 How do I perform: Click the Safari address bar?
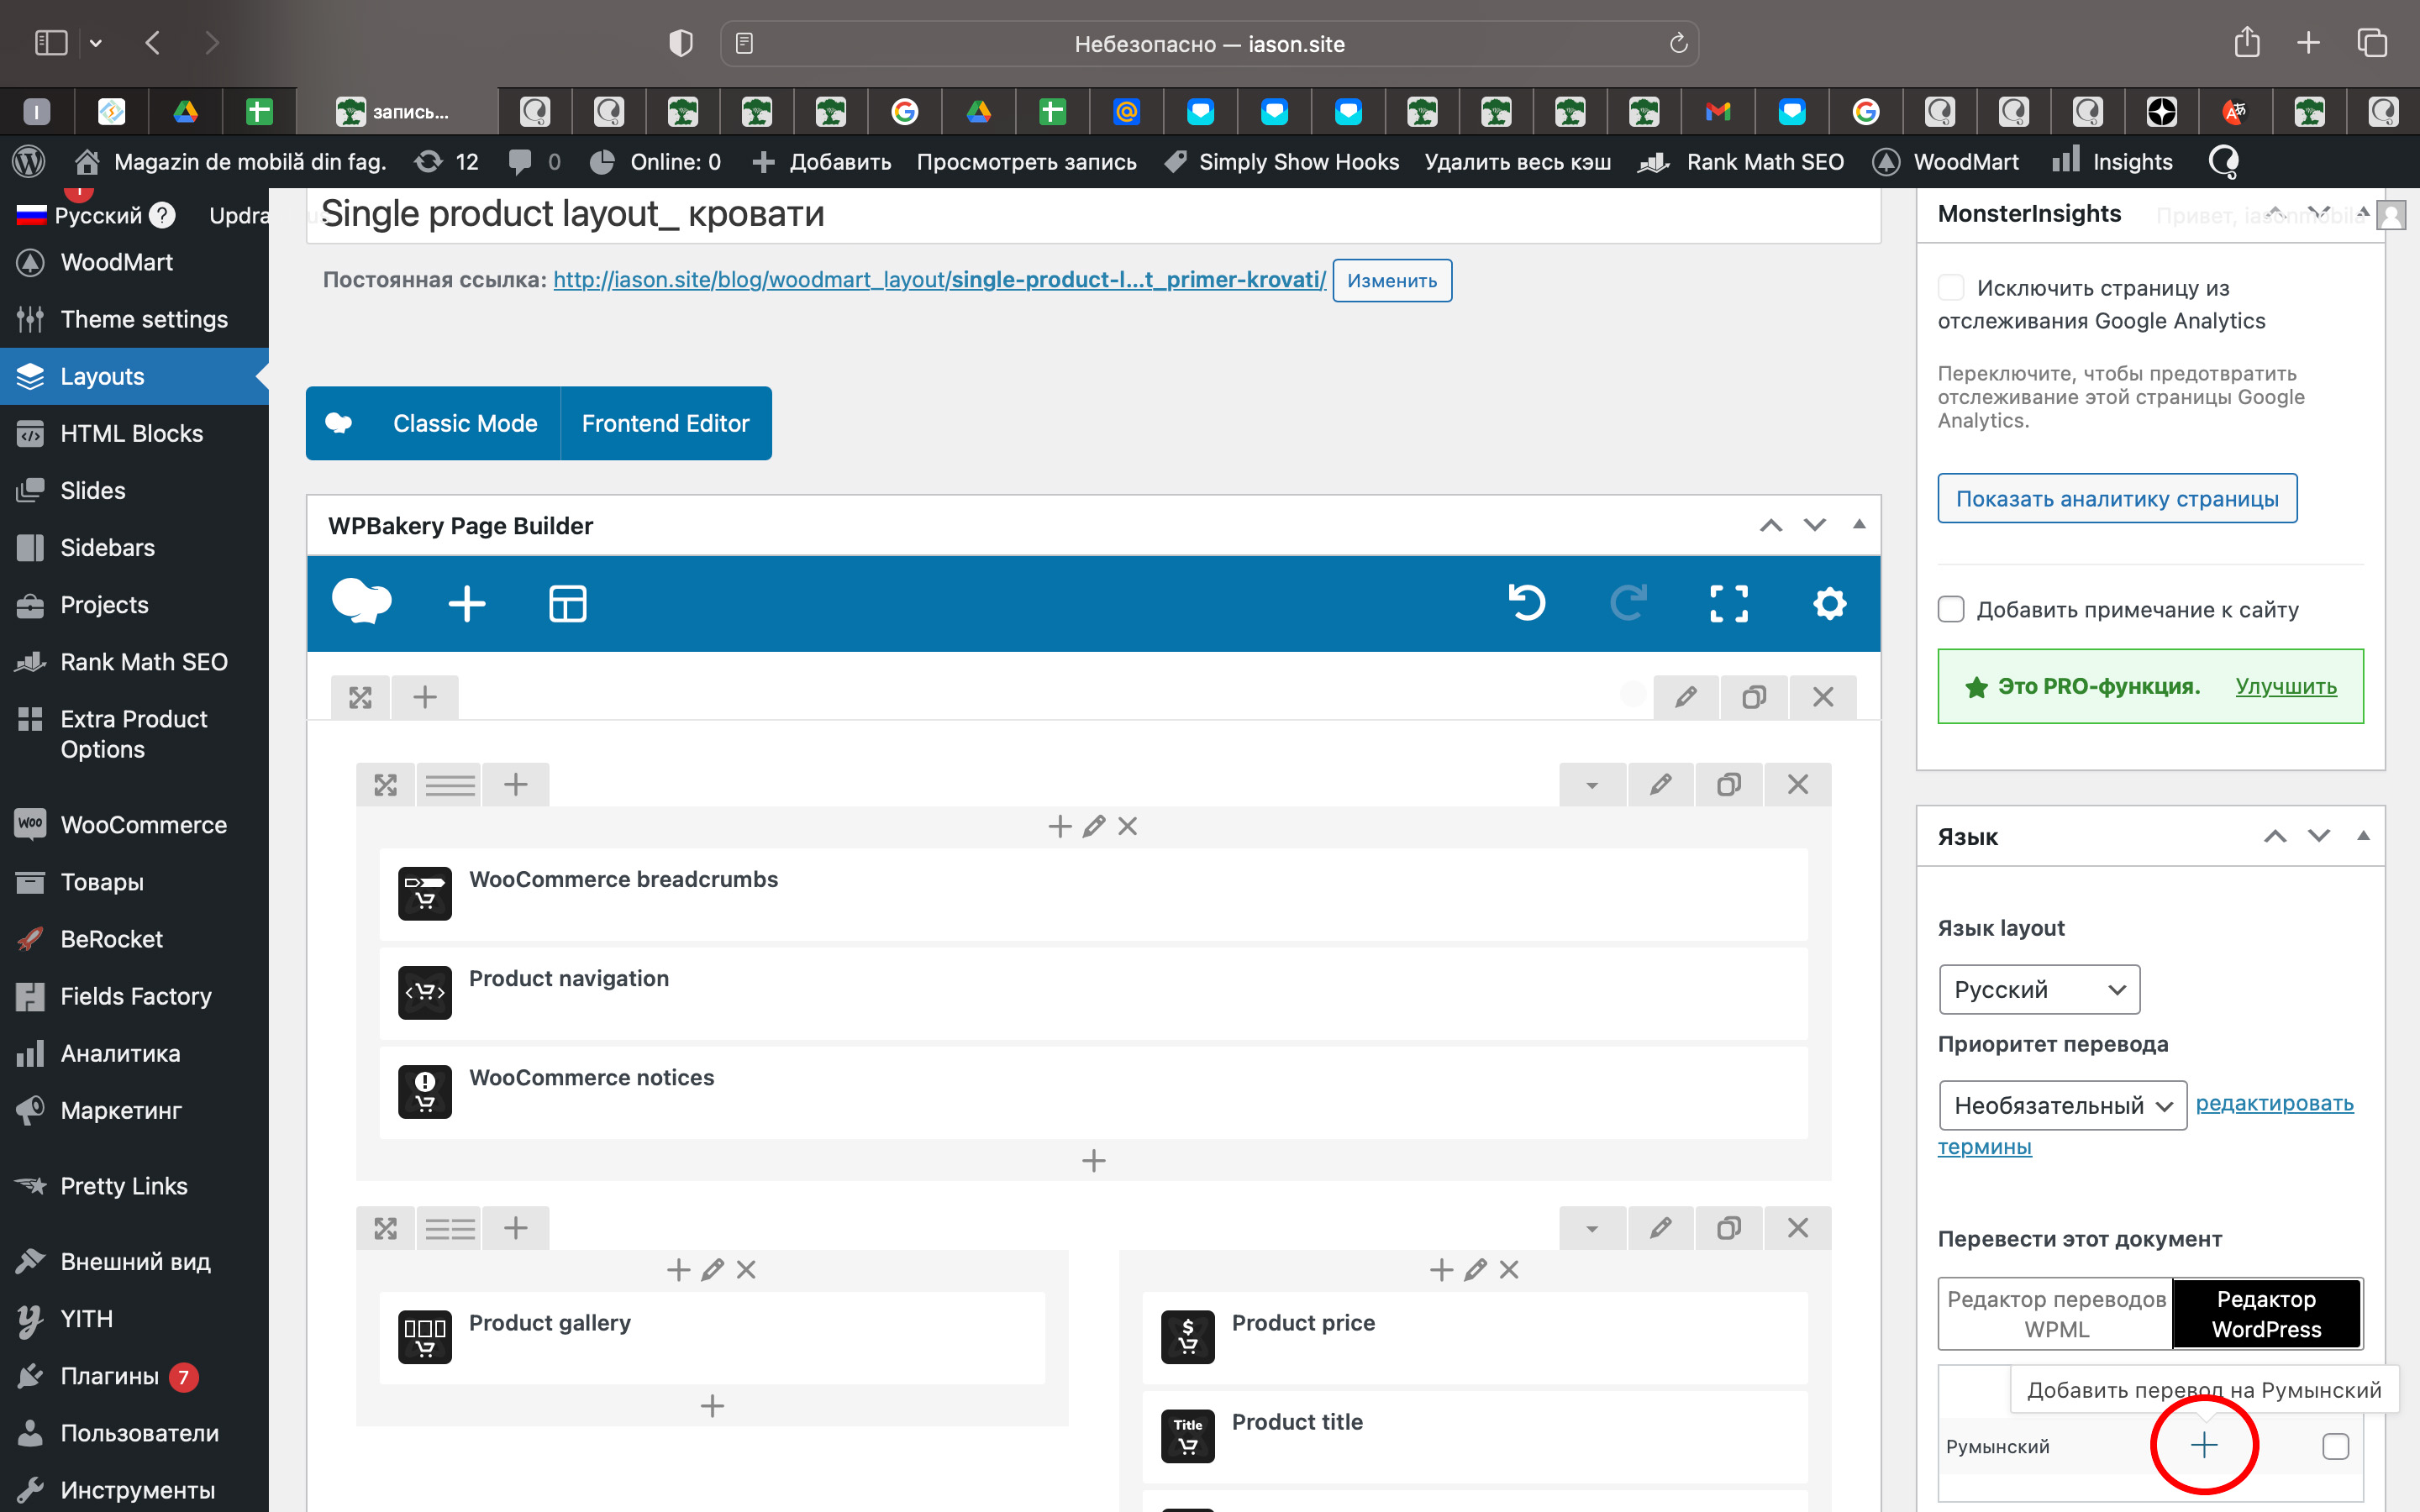click(x=1209, y=43)
